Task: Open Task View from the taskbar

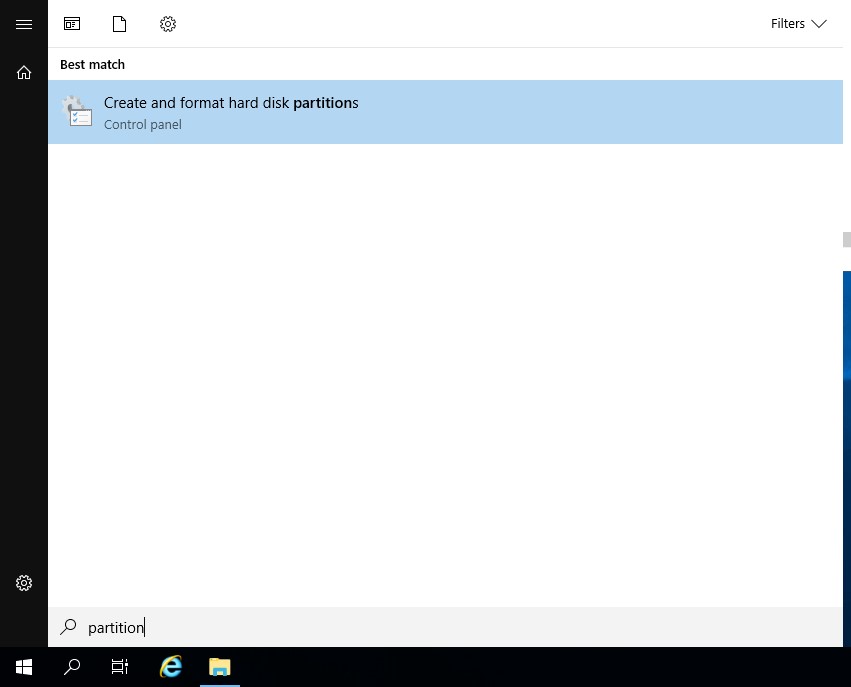Action: pyautogui.click(x=119, y=667)
